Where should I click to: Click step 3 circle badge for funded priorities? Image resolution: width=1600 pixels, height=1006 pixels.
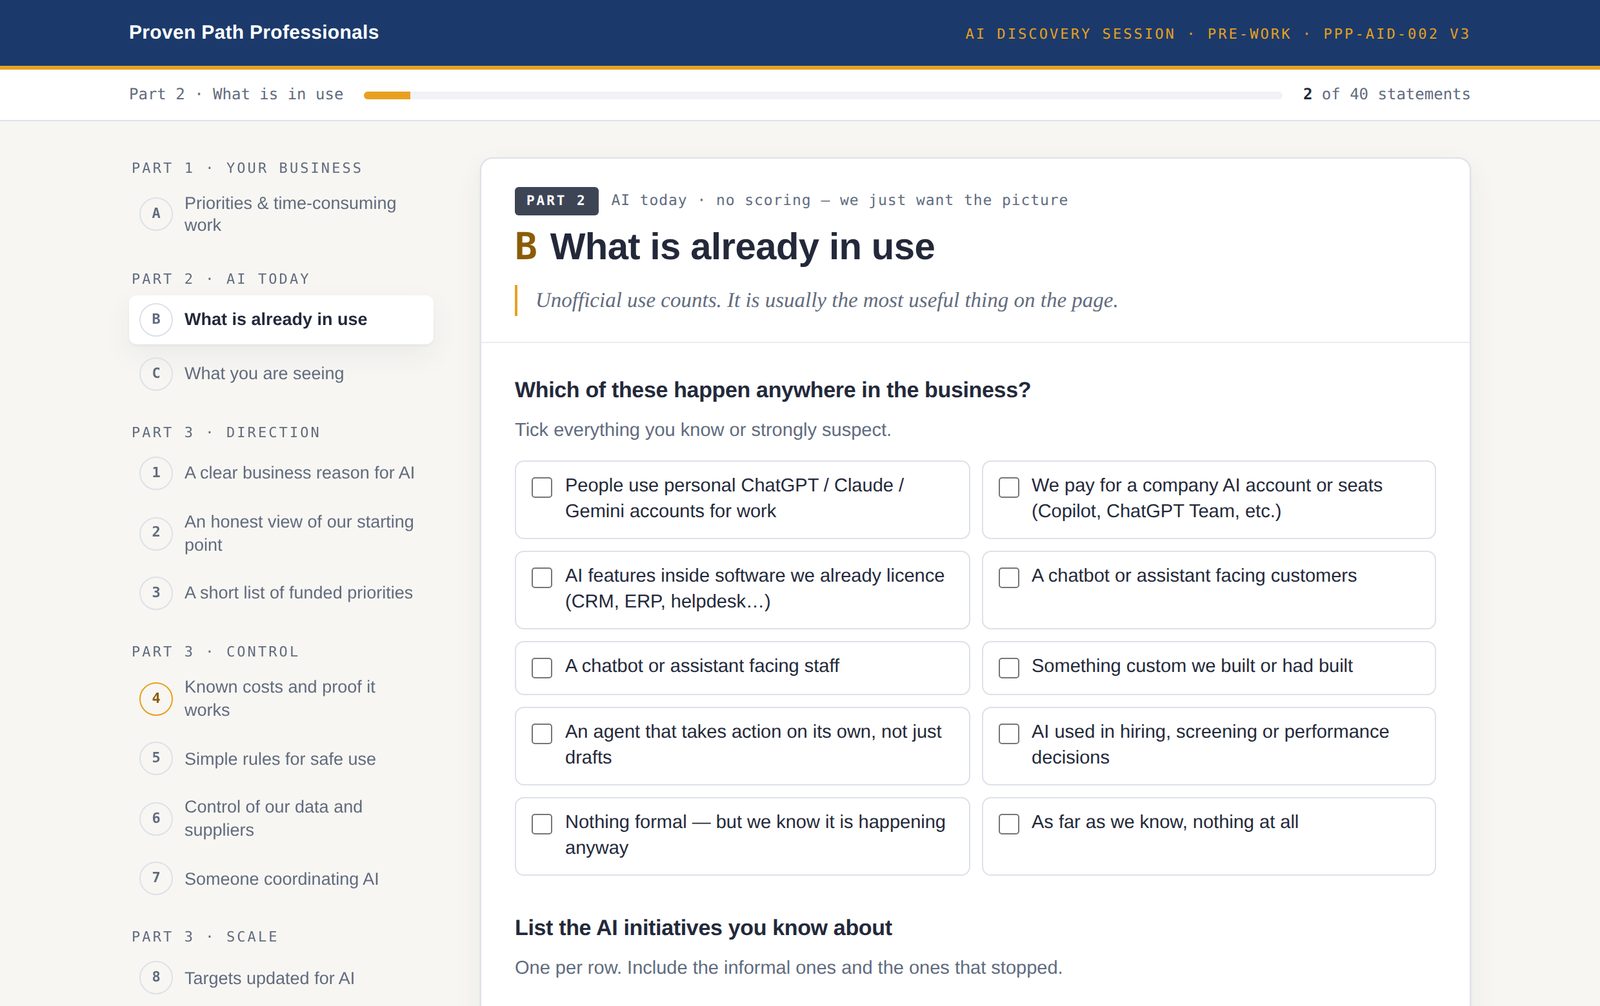[156, 592]
